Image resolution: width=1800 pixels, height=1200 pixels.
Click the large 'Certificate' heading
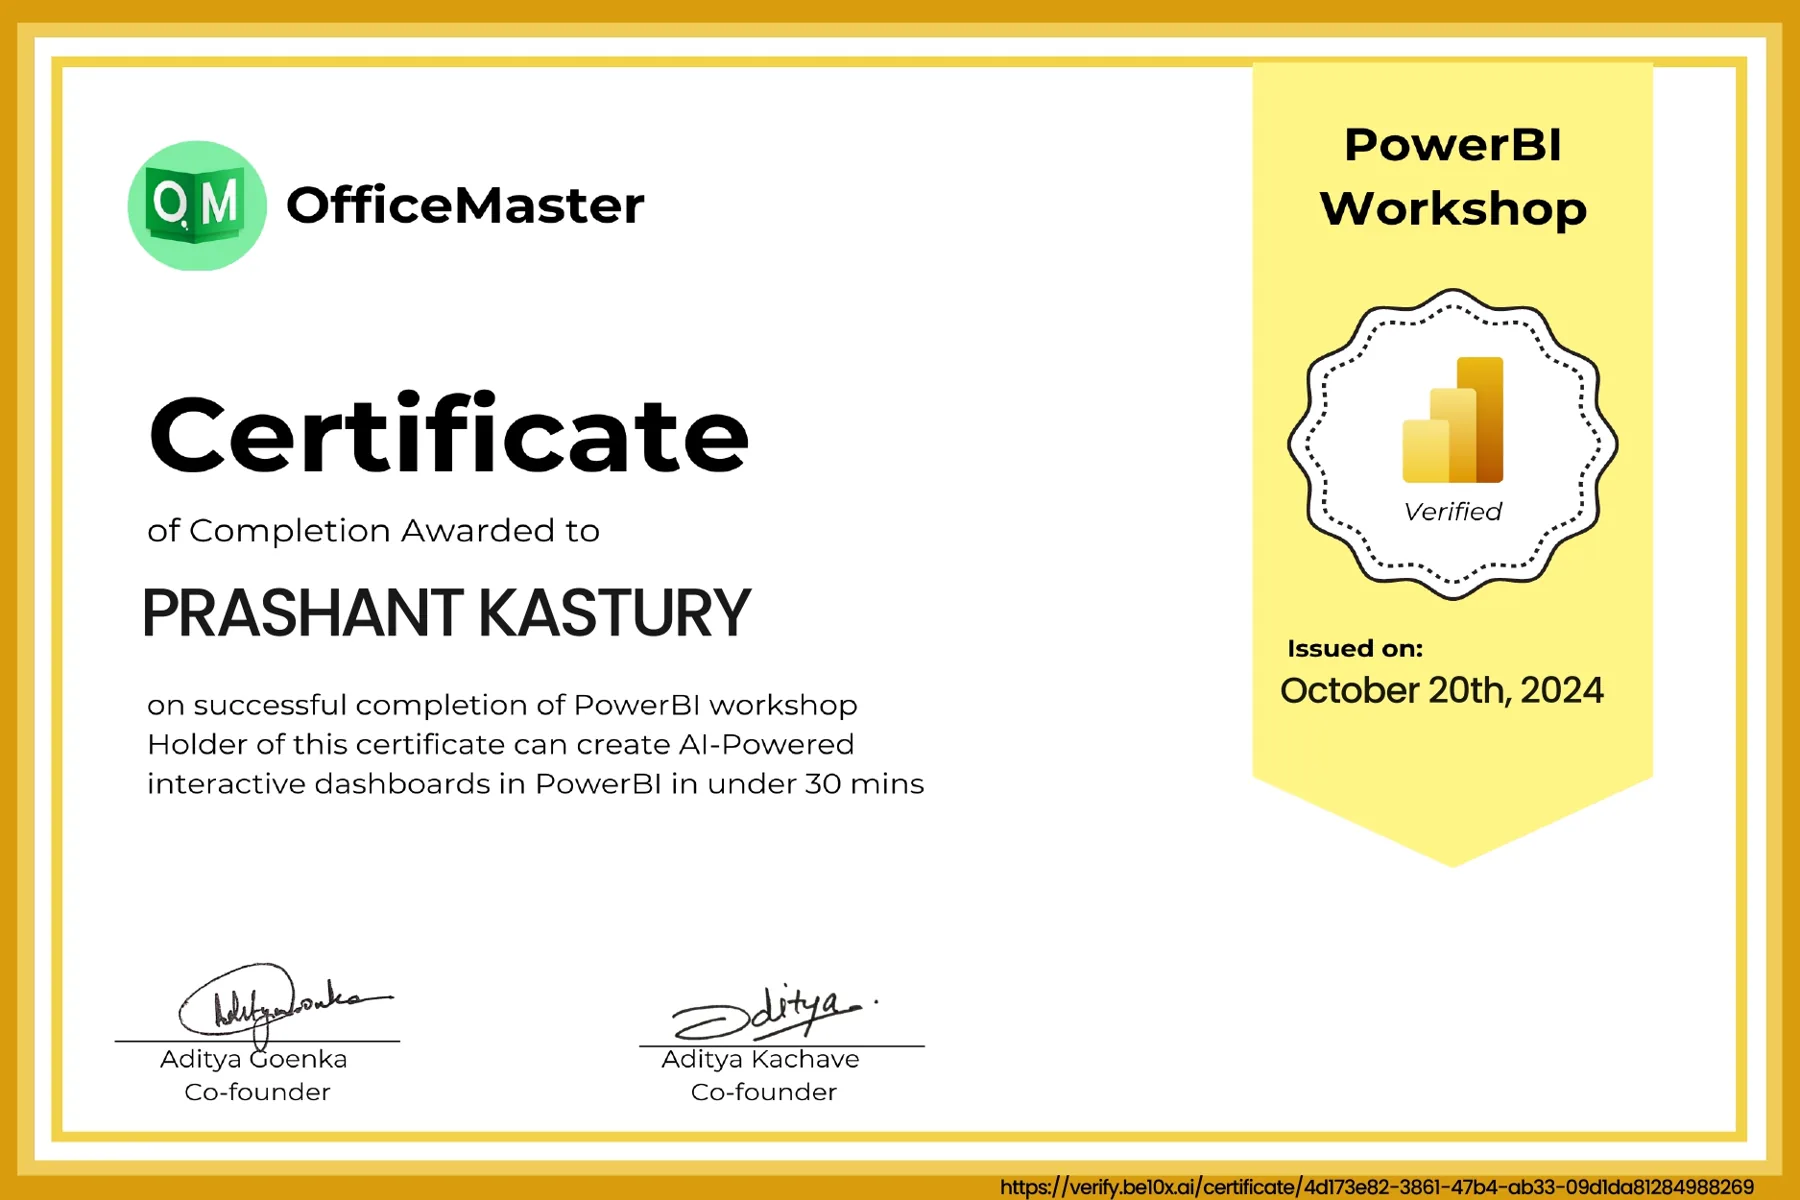(x=449, y=433)
